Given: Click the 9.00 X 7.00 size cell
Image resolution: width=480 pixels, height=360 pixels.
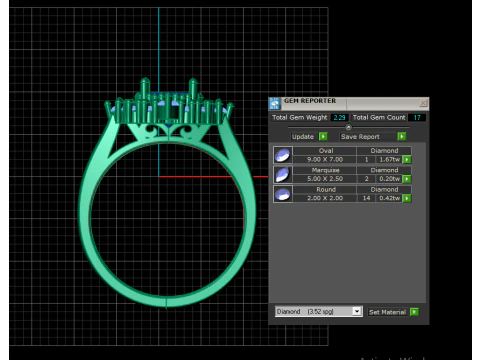Looking at the screenshot, I should point(325,160).
